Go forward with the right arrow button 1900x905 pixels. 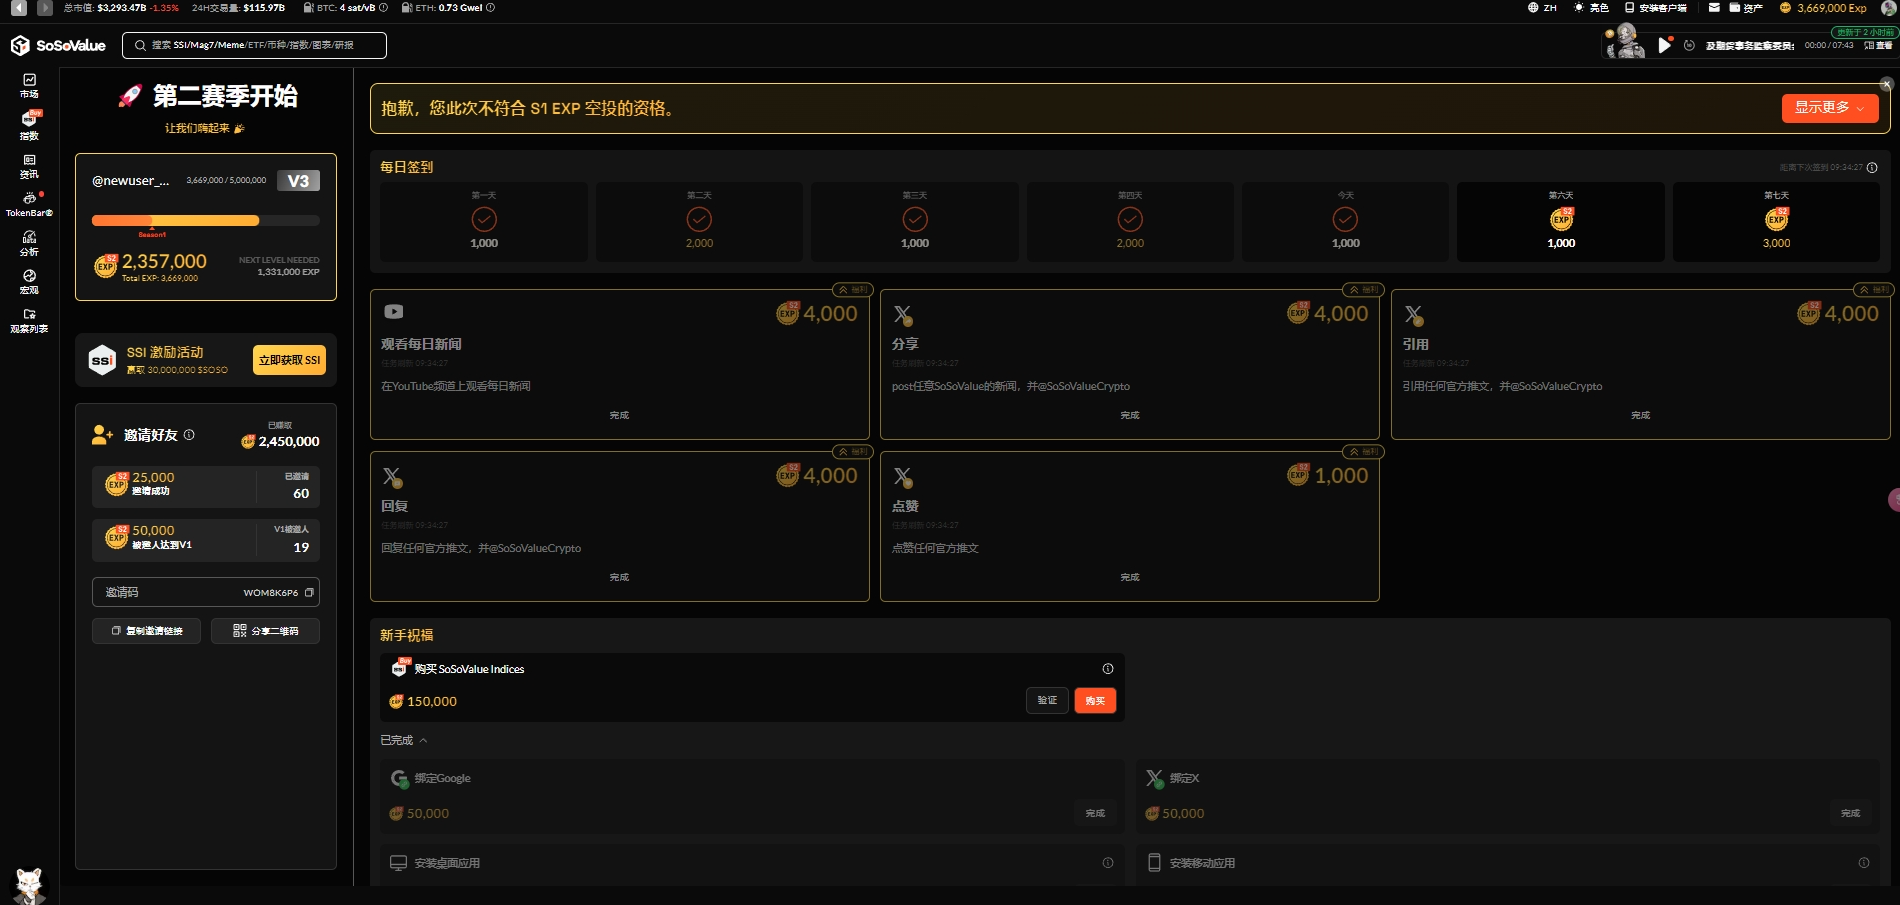click(x=44, y=8)
